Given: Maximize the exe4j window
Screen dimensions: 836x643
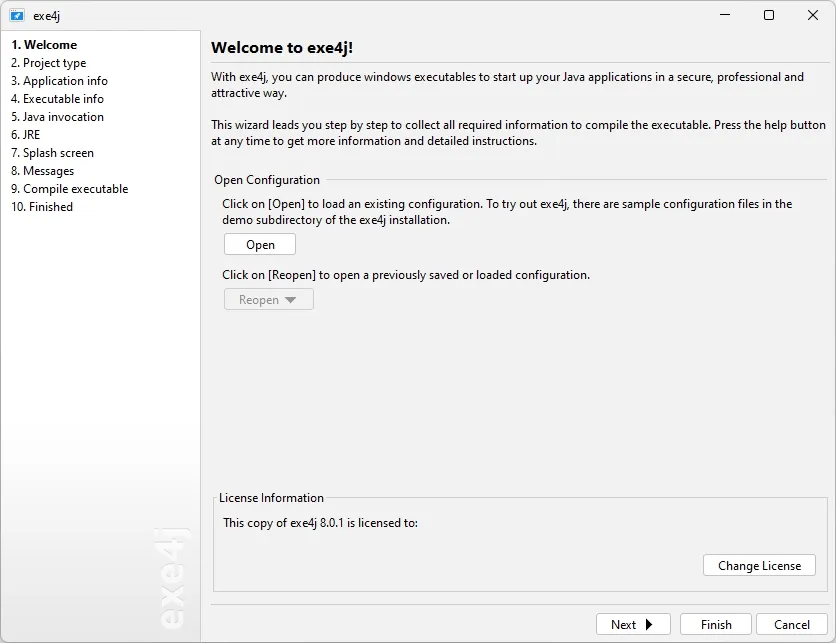Looking at the screenshot, I should [x=769, y=15].
